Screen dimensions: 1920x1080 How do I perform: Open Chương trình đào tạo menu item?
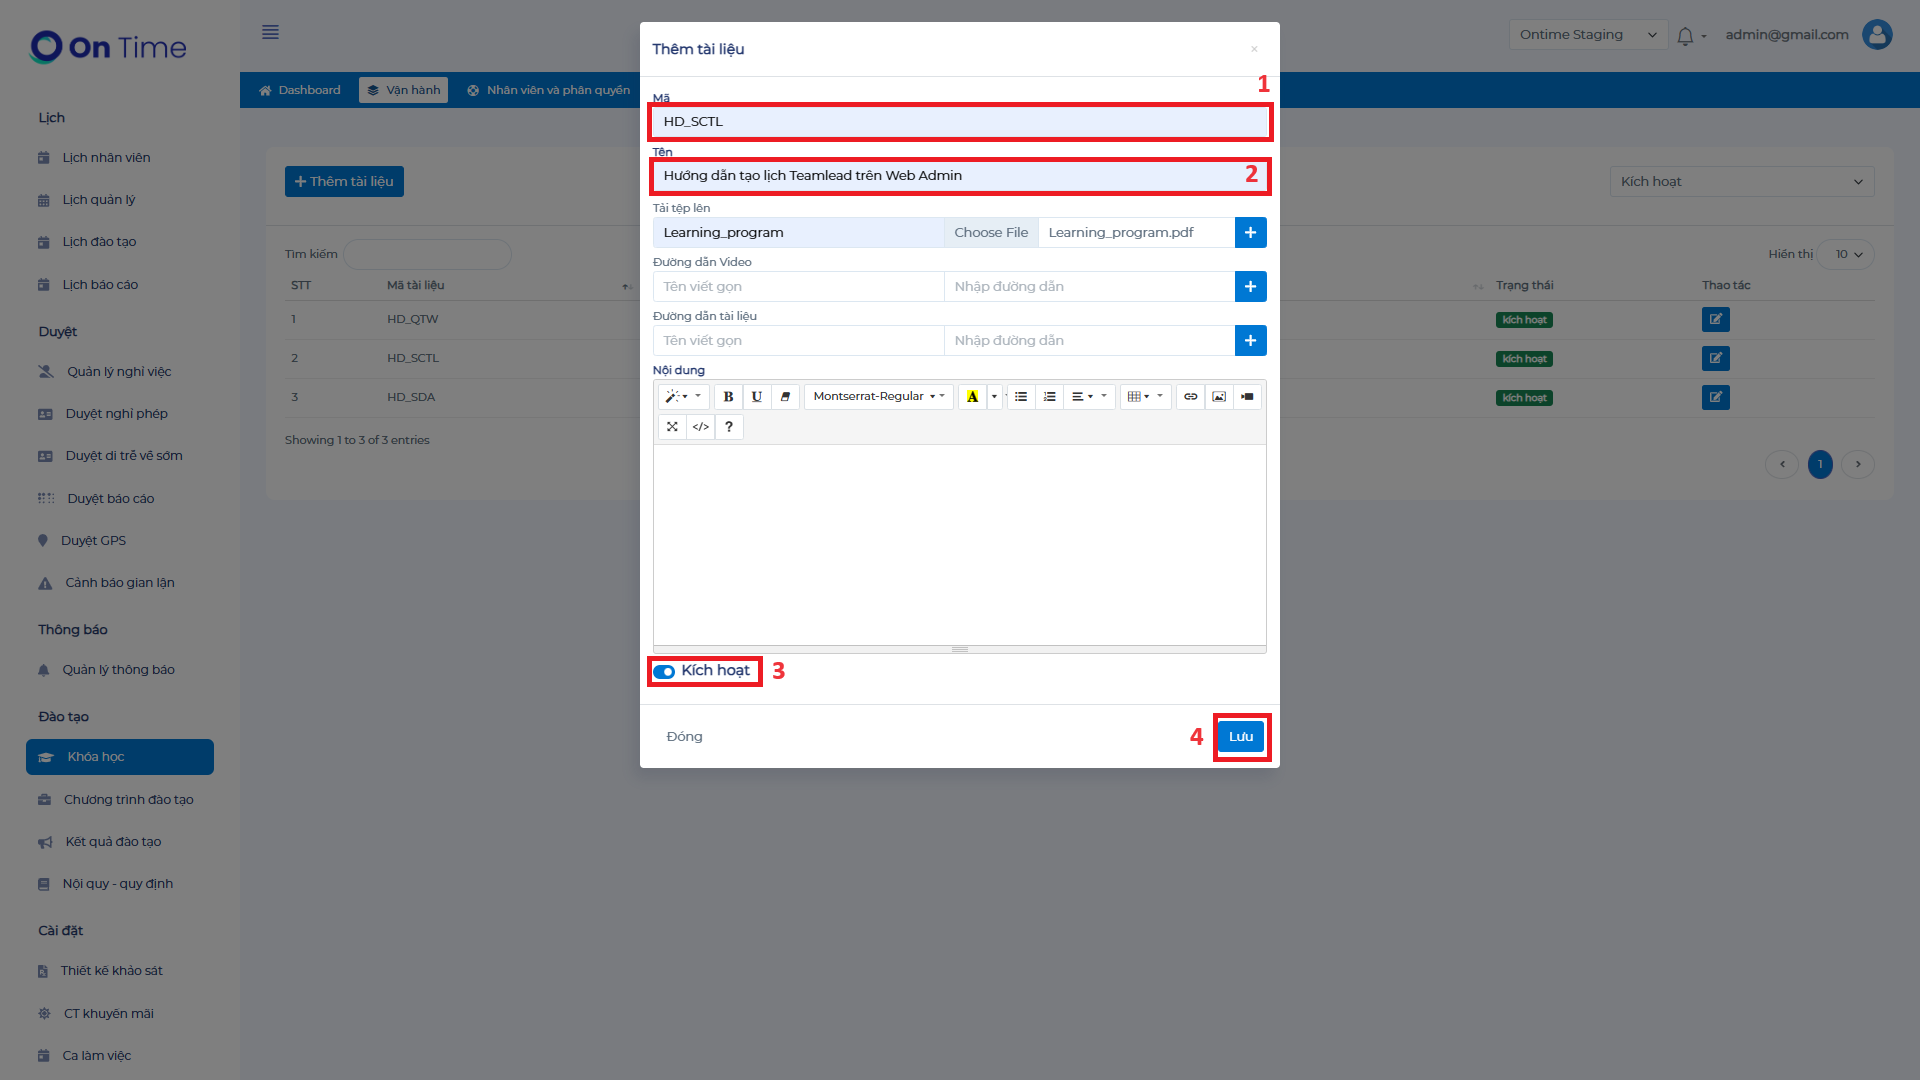click(128, 800)
